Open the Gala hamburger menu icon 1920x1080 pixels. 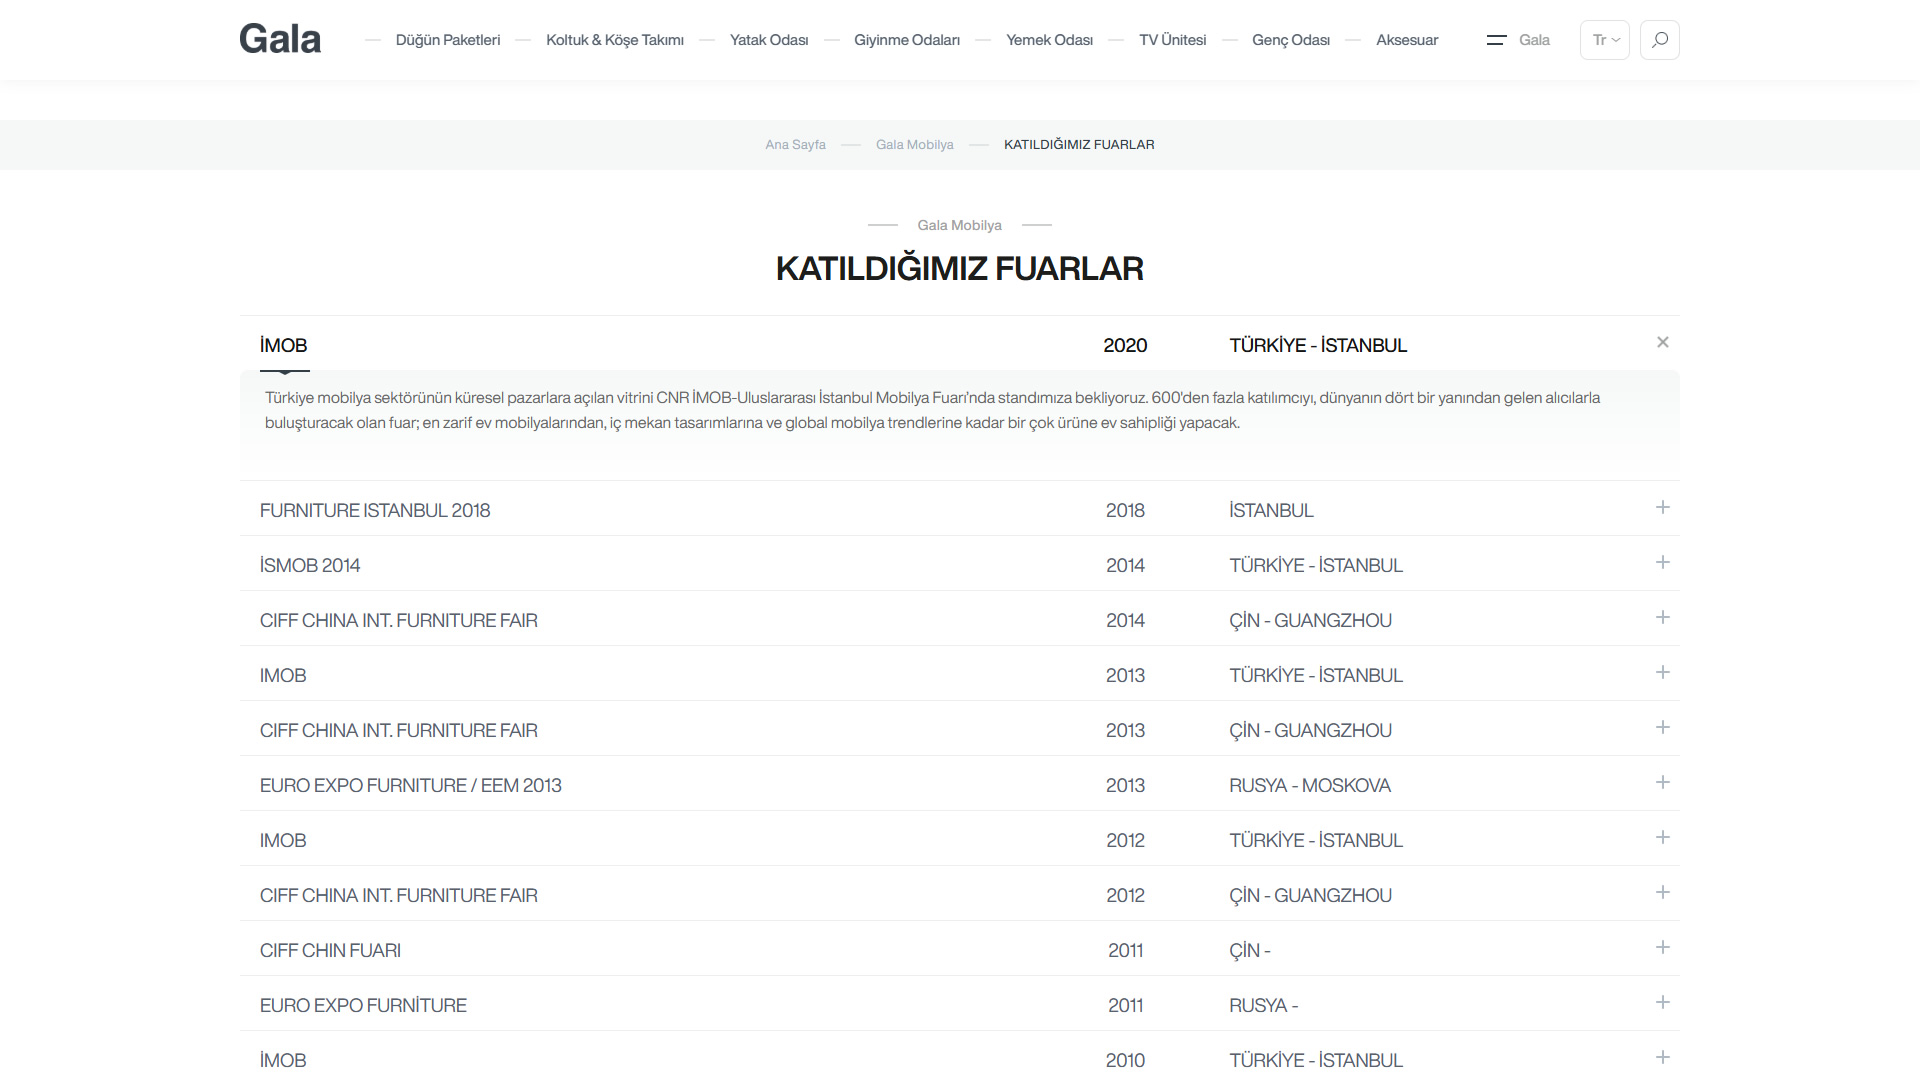[x=1496, y=40]
